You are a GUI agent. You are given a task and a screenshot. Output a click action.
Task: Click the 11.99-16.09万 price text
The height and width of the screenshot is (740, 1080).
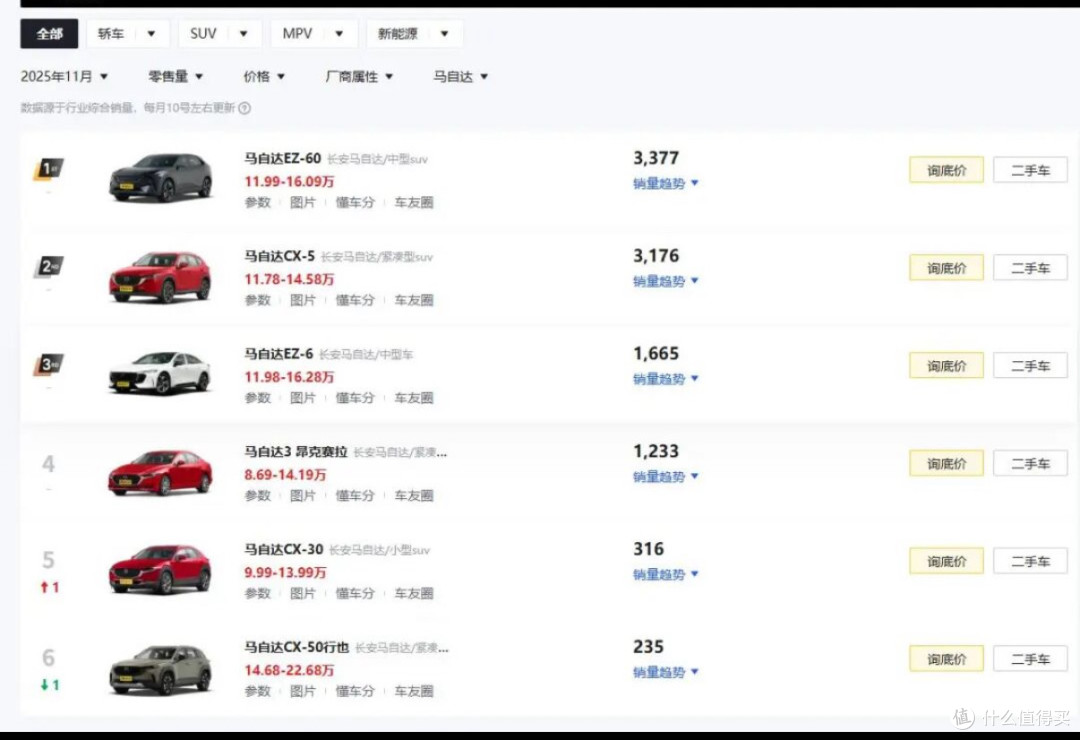point(289,182)
